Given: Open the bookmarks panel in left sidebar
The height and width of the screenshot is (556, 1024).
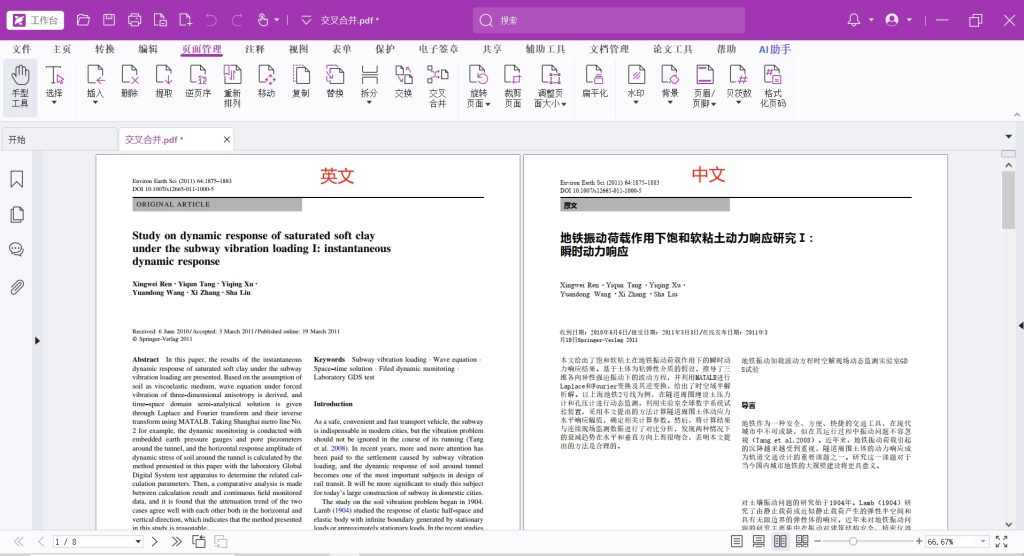Looking at the screenshot, I should click(x=17, y=179).
